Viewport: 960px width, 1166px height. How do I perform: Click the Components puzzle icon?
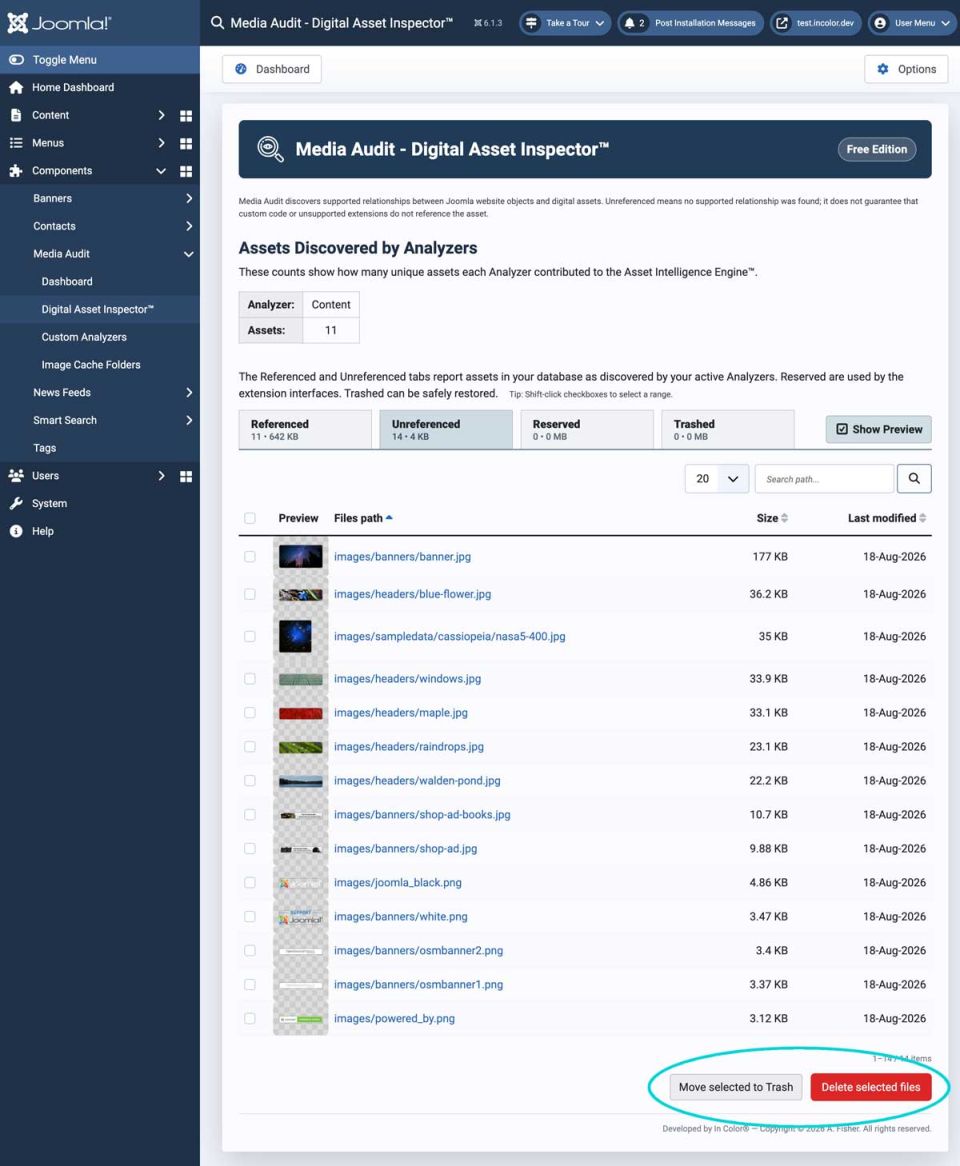(16, 170)
